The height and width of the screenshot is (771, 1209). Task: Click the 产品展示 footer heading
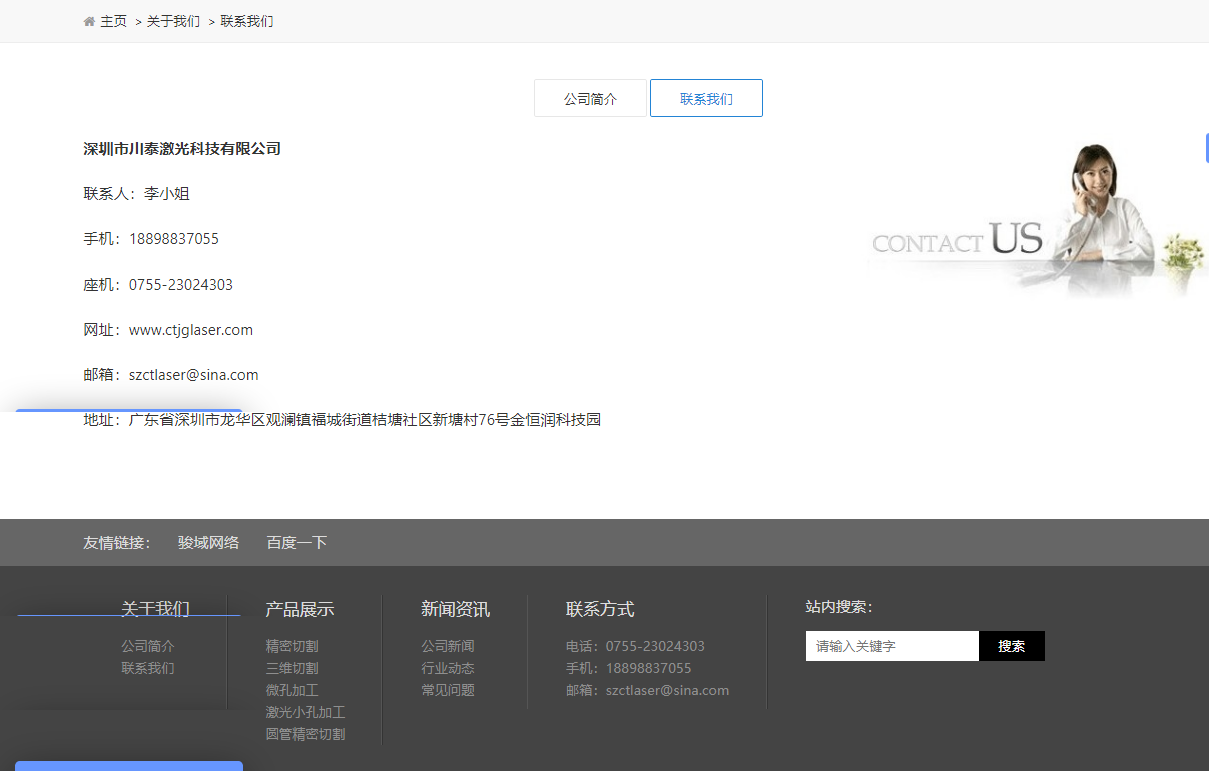point(300,609)
